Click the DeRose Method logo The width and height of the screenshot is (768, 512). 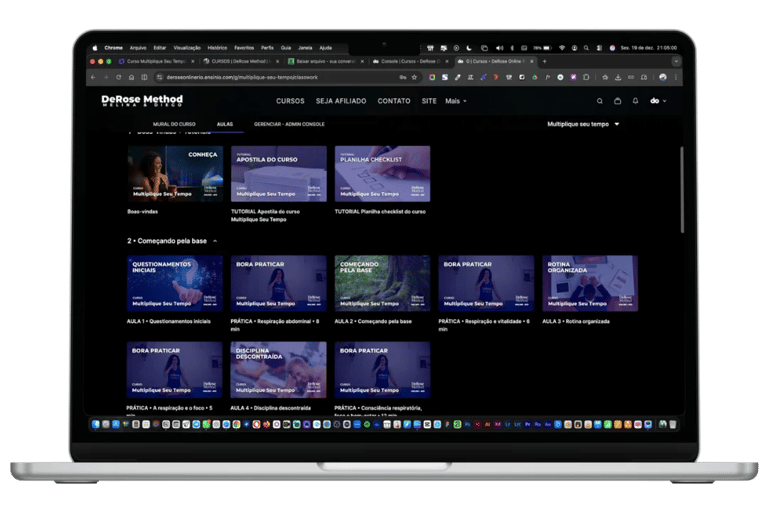(142, 100)
